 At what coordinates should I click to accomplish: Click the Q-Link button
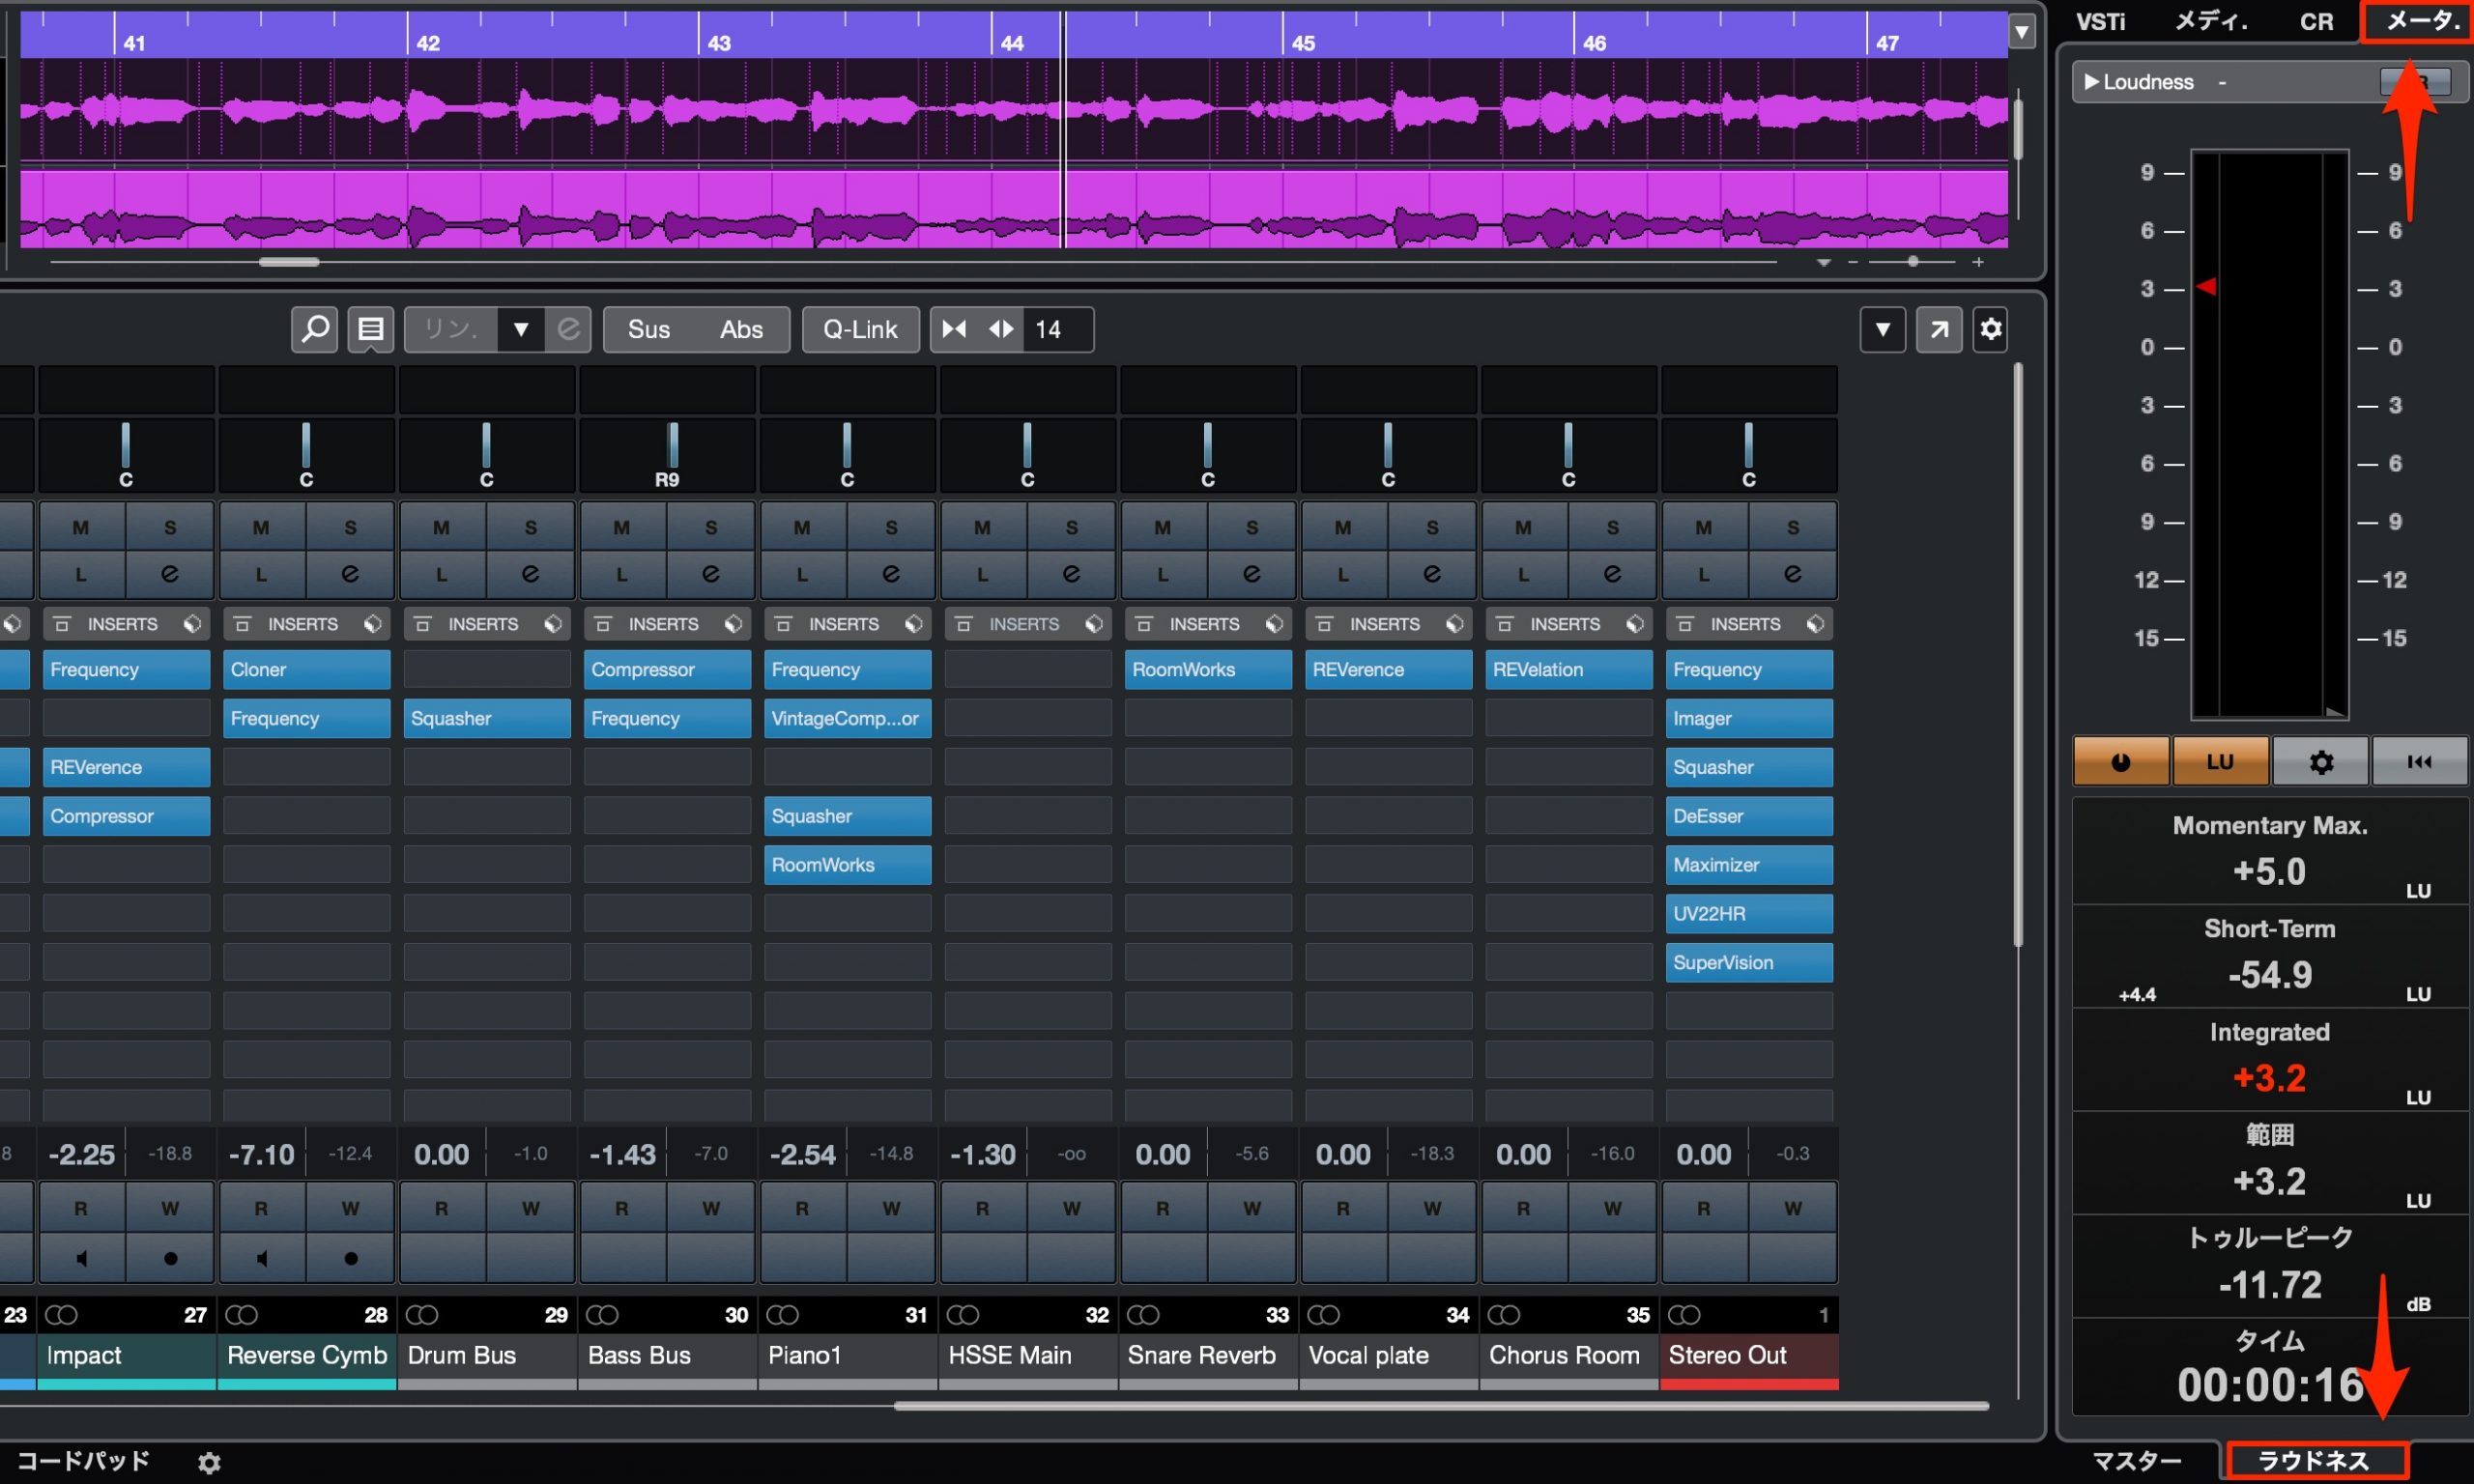pyautogui.click(x=860, y=329)
